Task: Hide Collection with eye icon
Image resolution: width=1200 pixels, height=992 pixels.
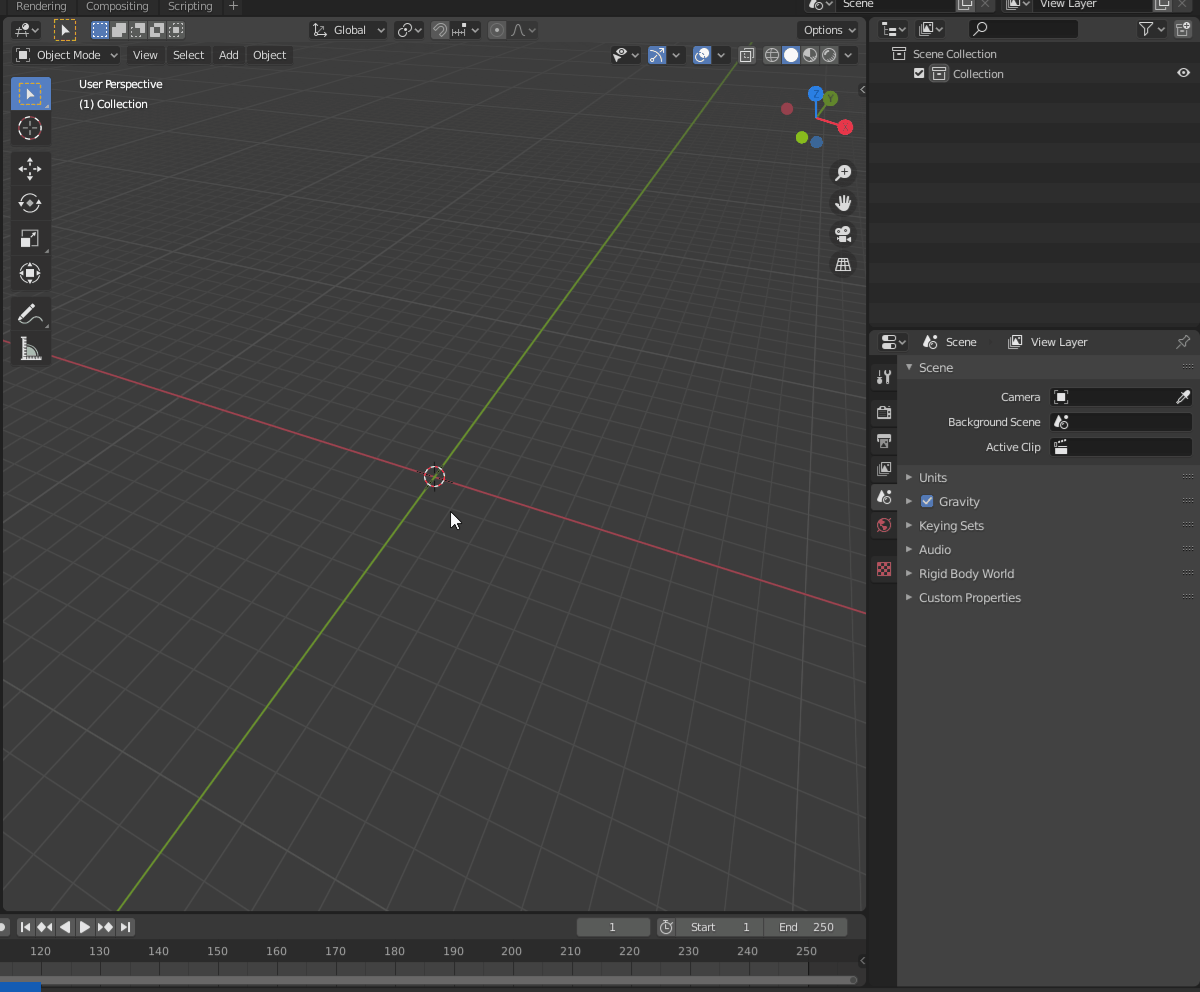Action: click(1183, 73)
